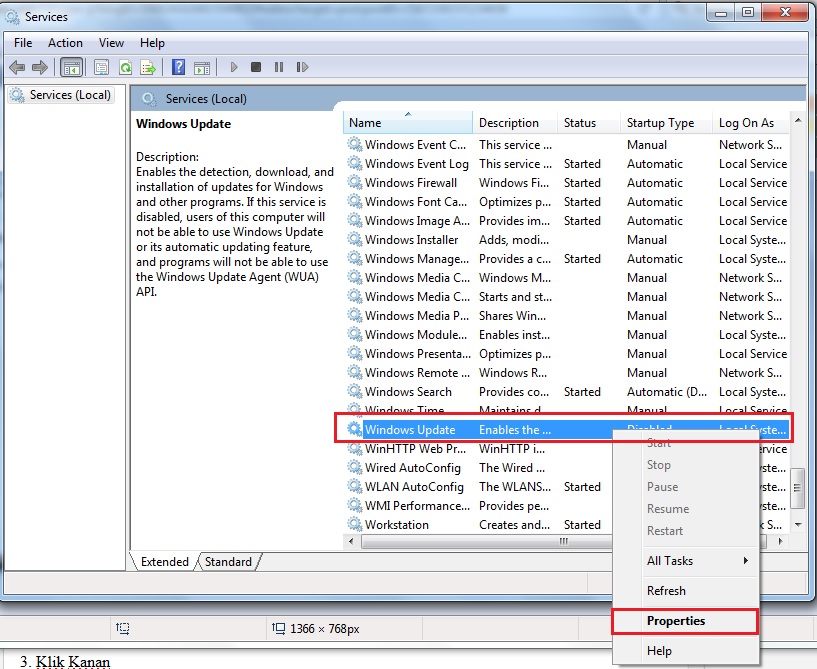Select the Windows Module... service row
817x669 pixels.
pos(567,334)
